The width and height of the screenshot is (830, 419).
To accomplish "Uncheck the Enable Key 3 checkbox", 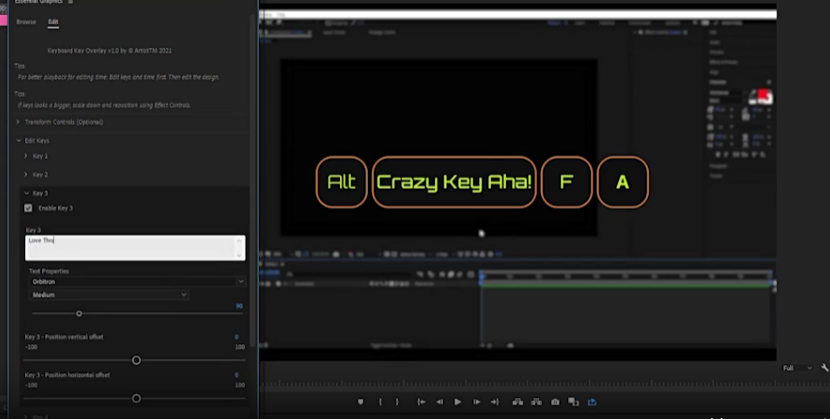I will (28, 208).
